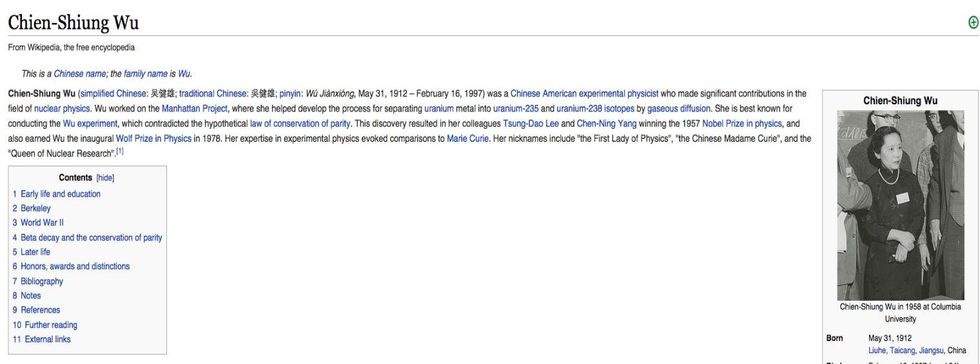Select 'May 31, 1912' in the infobox

coord(891,338)
